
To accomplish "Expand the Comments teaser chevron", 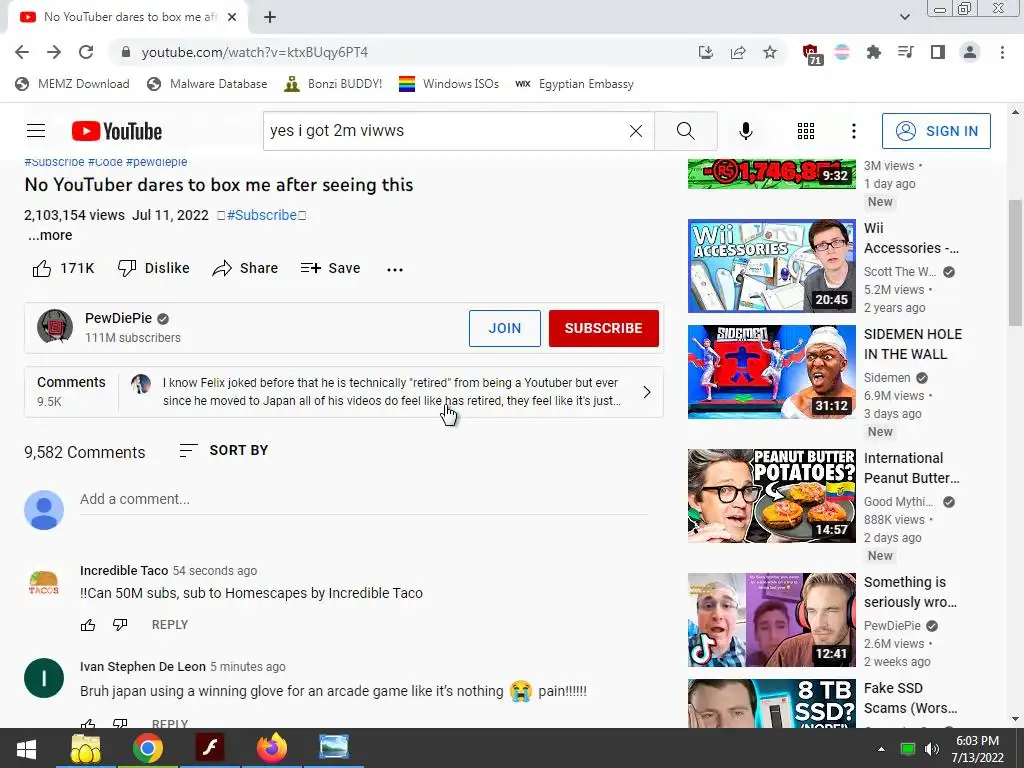I will pyautogui.click(x=647, y=392).
